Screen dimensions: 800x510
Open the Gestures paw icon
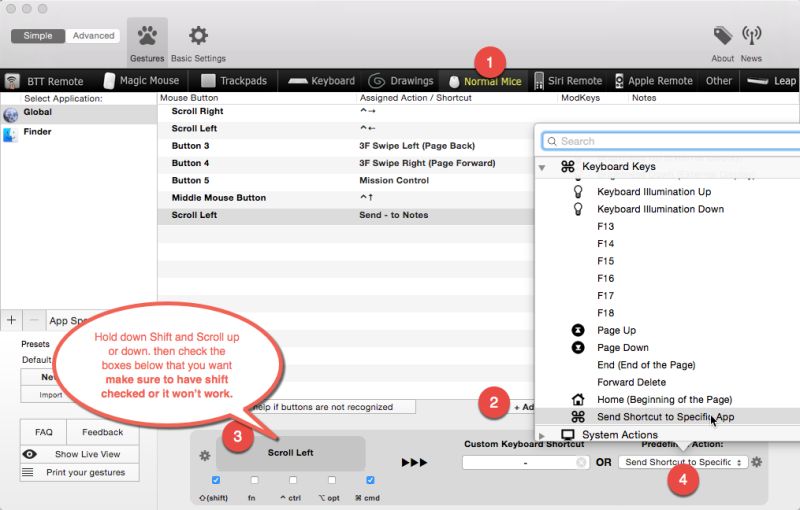click(147, 36)
